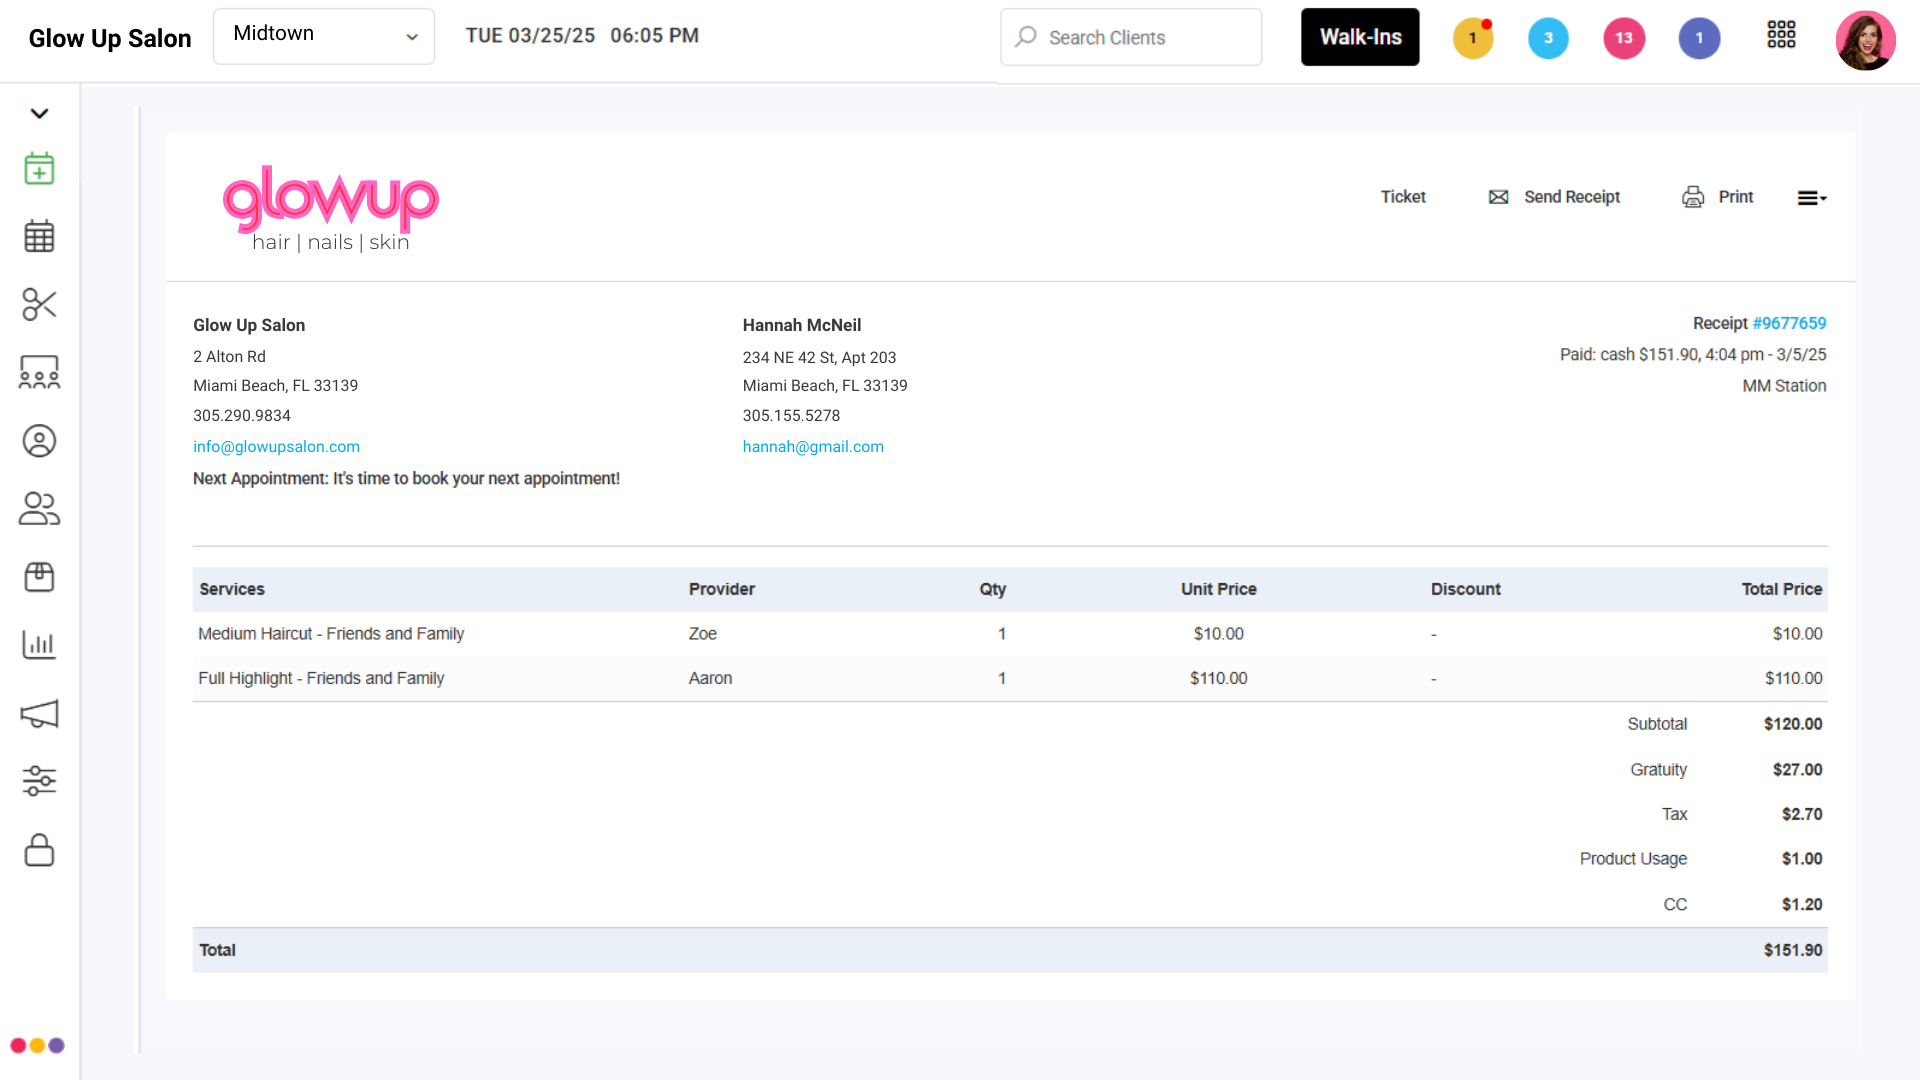
Task: Open the scissors services icon
Action: pos(39,304)
